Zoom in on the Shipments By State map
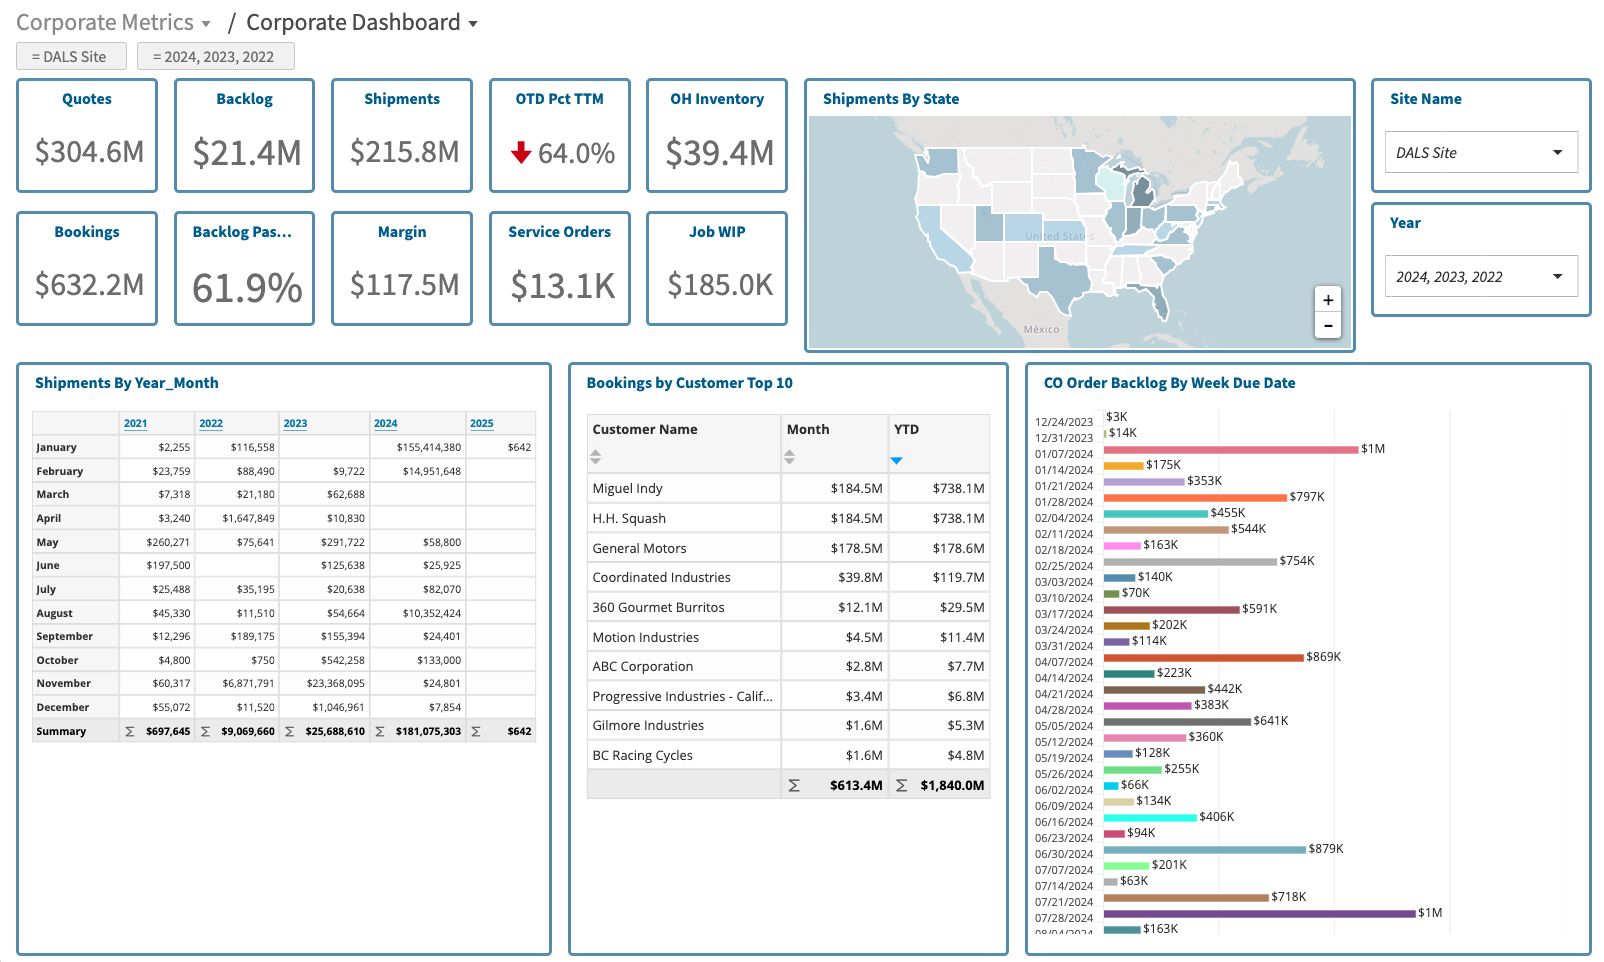The image size is (1604, 962). [x=1327, y=300]
